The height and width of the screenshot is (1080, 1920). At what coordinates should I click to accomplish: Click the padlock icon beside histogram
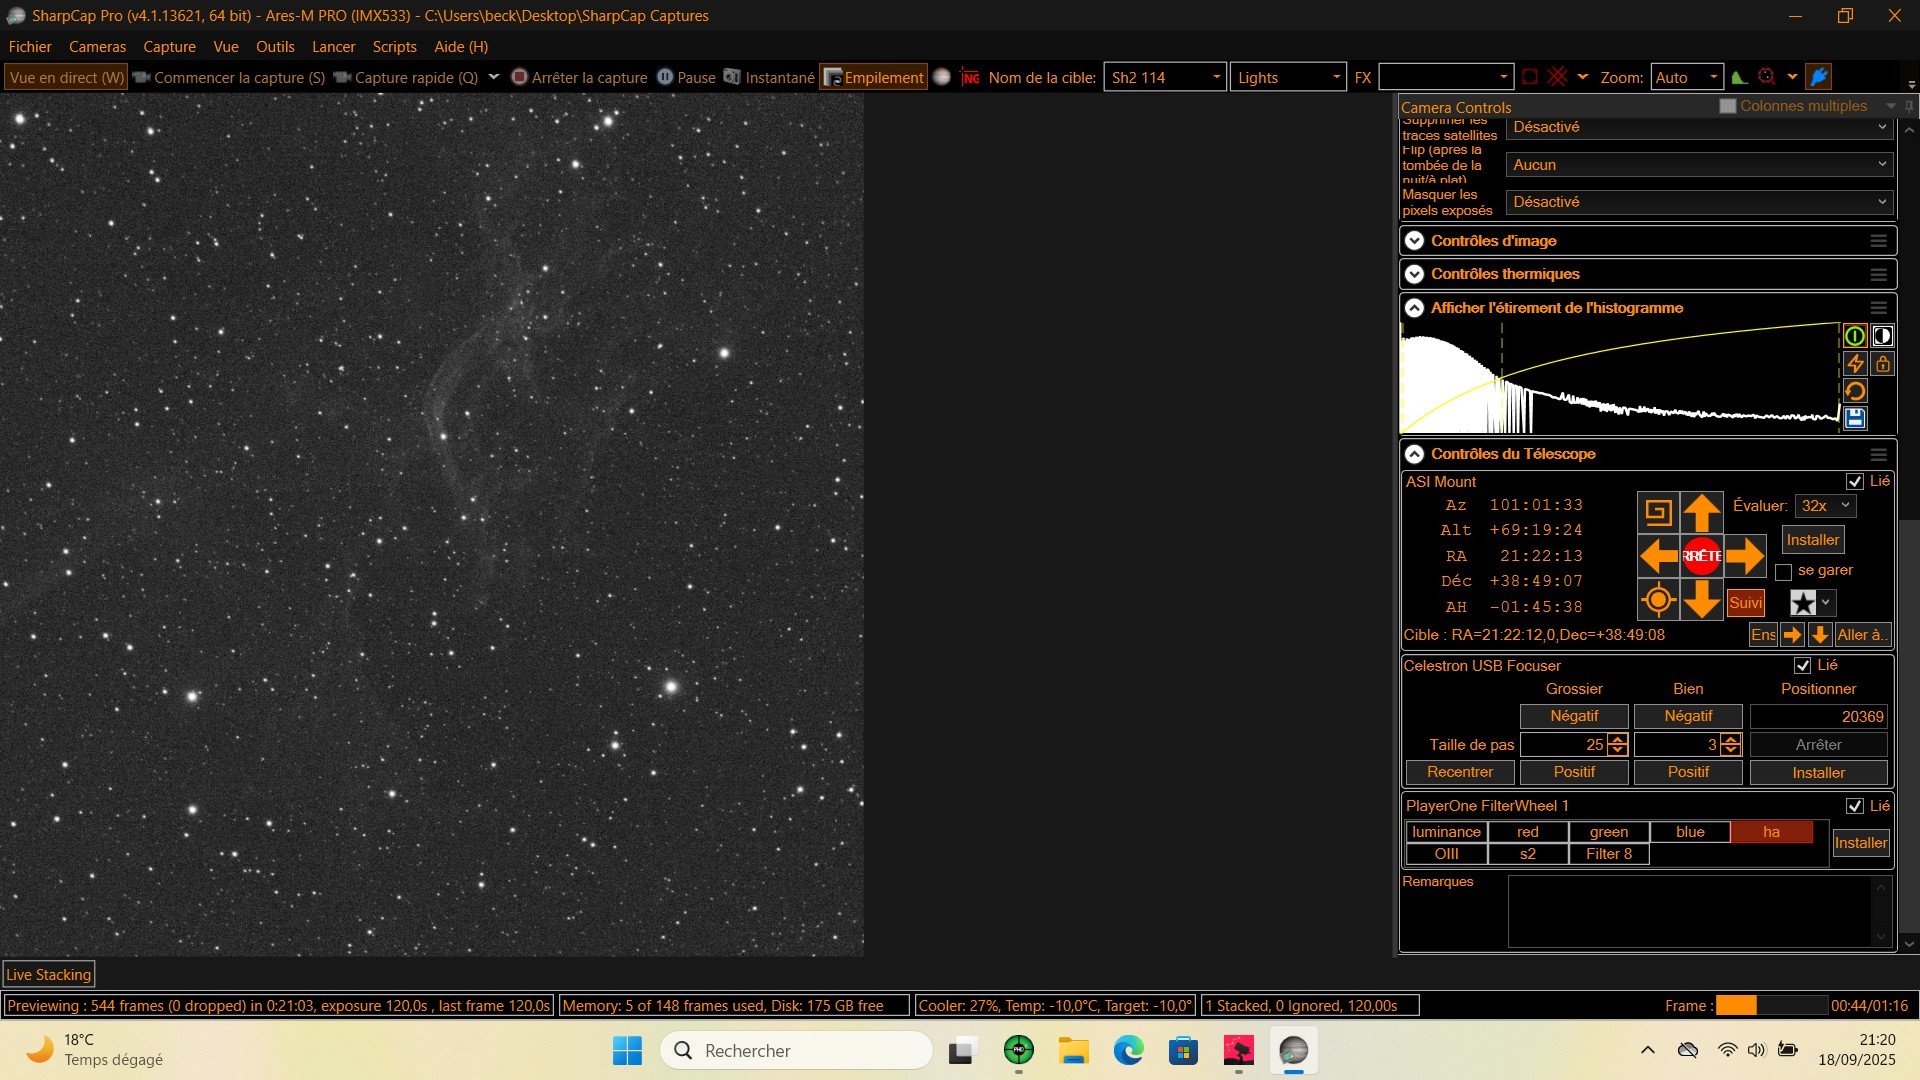pyautogui.click(x=1883, y=364)
